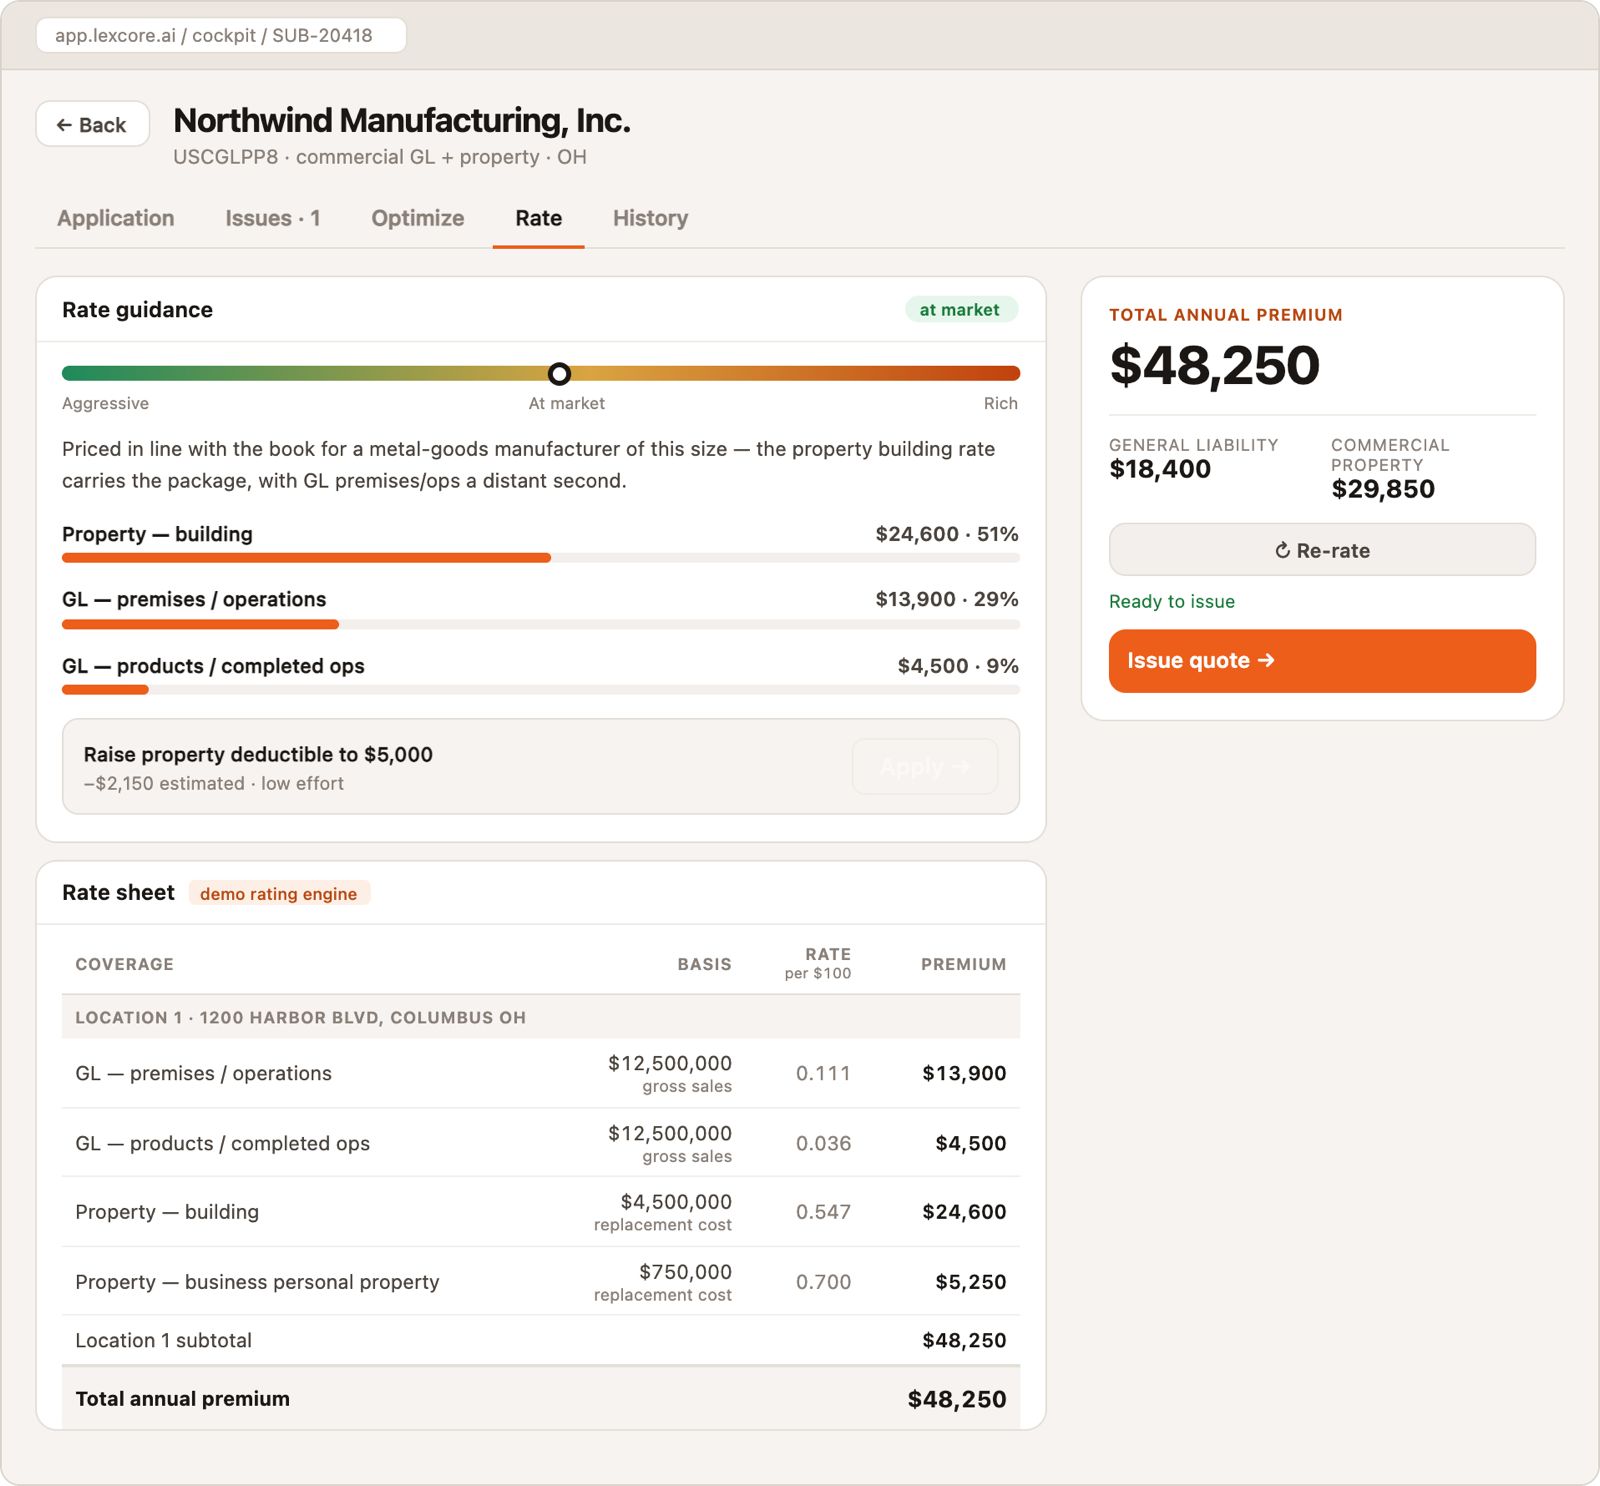Click the Re-rate refresh icon
This screenshot has width=1600, height=1486.
[x=1282, y=550]
